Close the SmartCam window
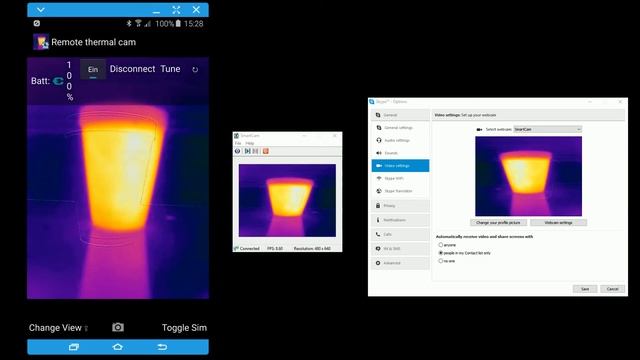Screen dimensions: 640x360 pyautogui.click(x=335, y=136)
